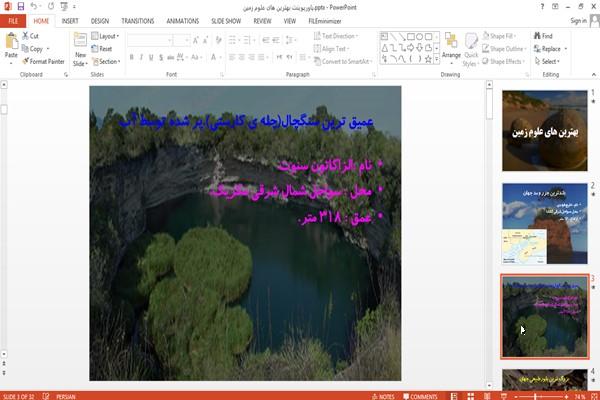The image size is (600, 400).
Task: Open the Arrange menu
Action: [x=451, y=49]
